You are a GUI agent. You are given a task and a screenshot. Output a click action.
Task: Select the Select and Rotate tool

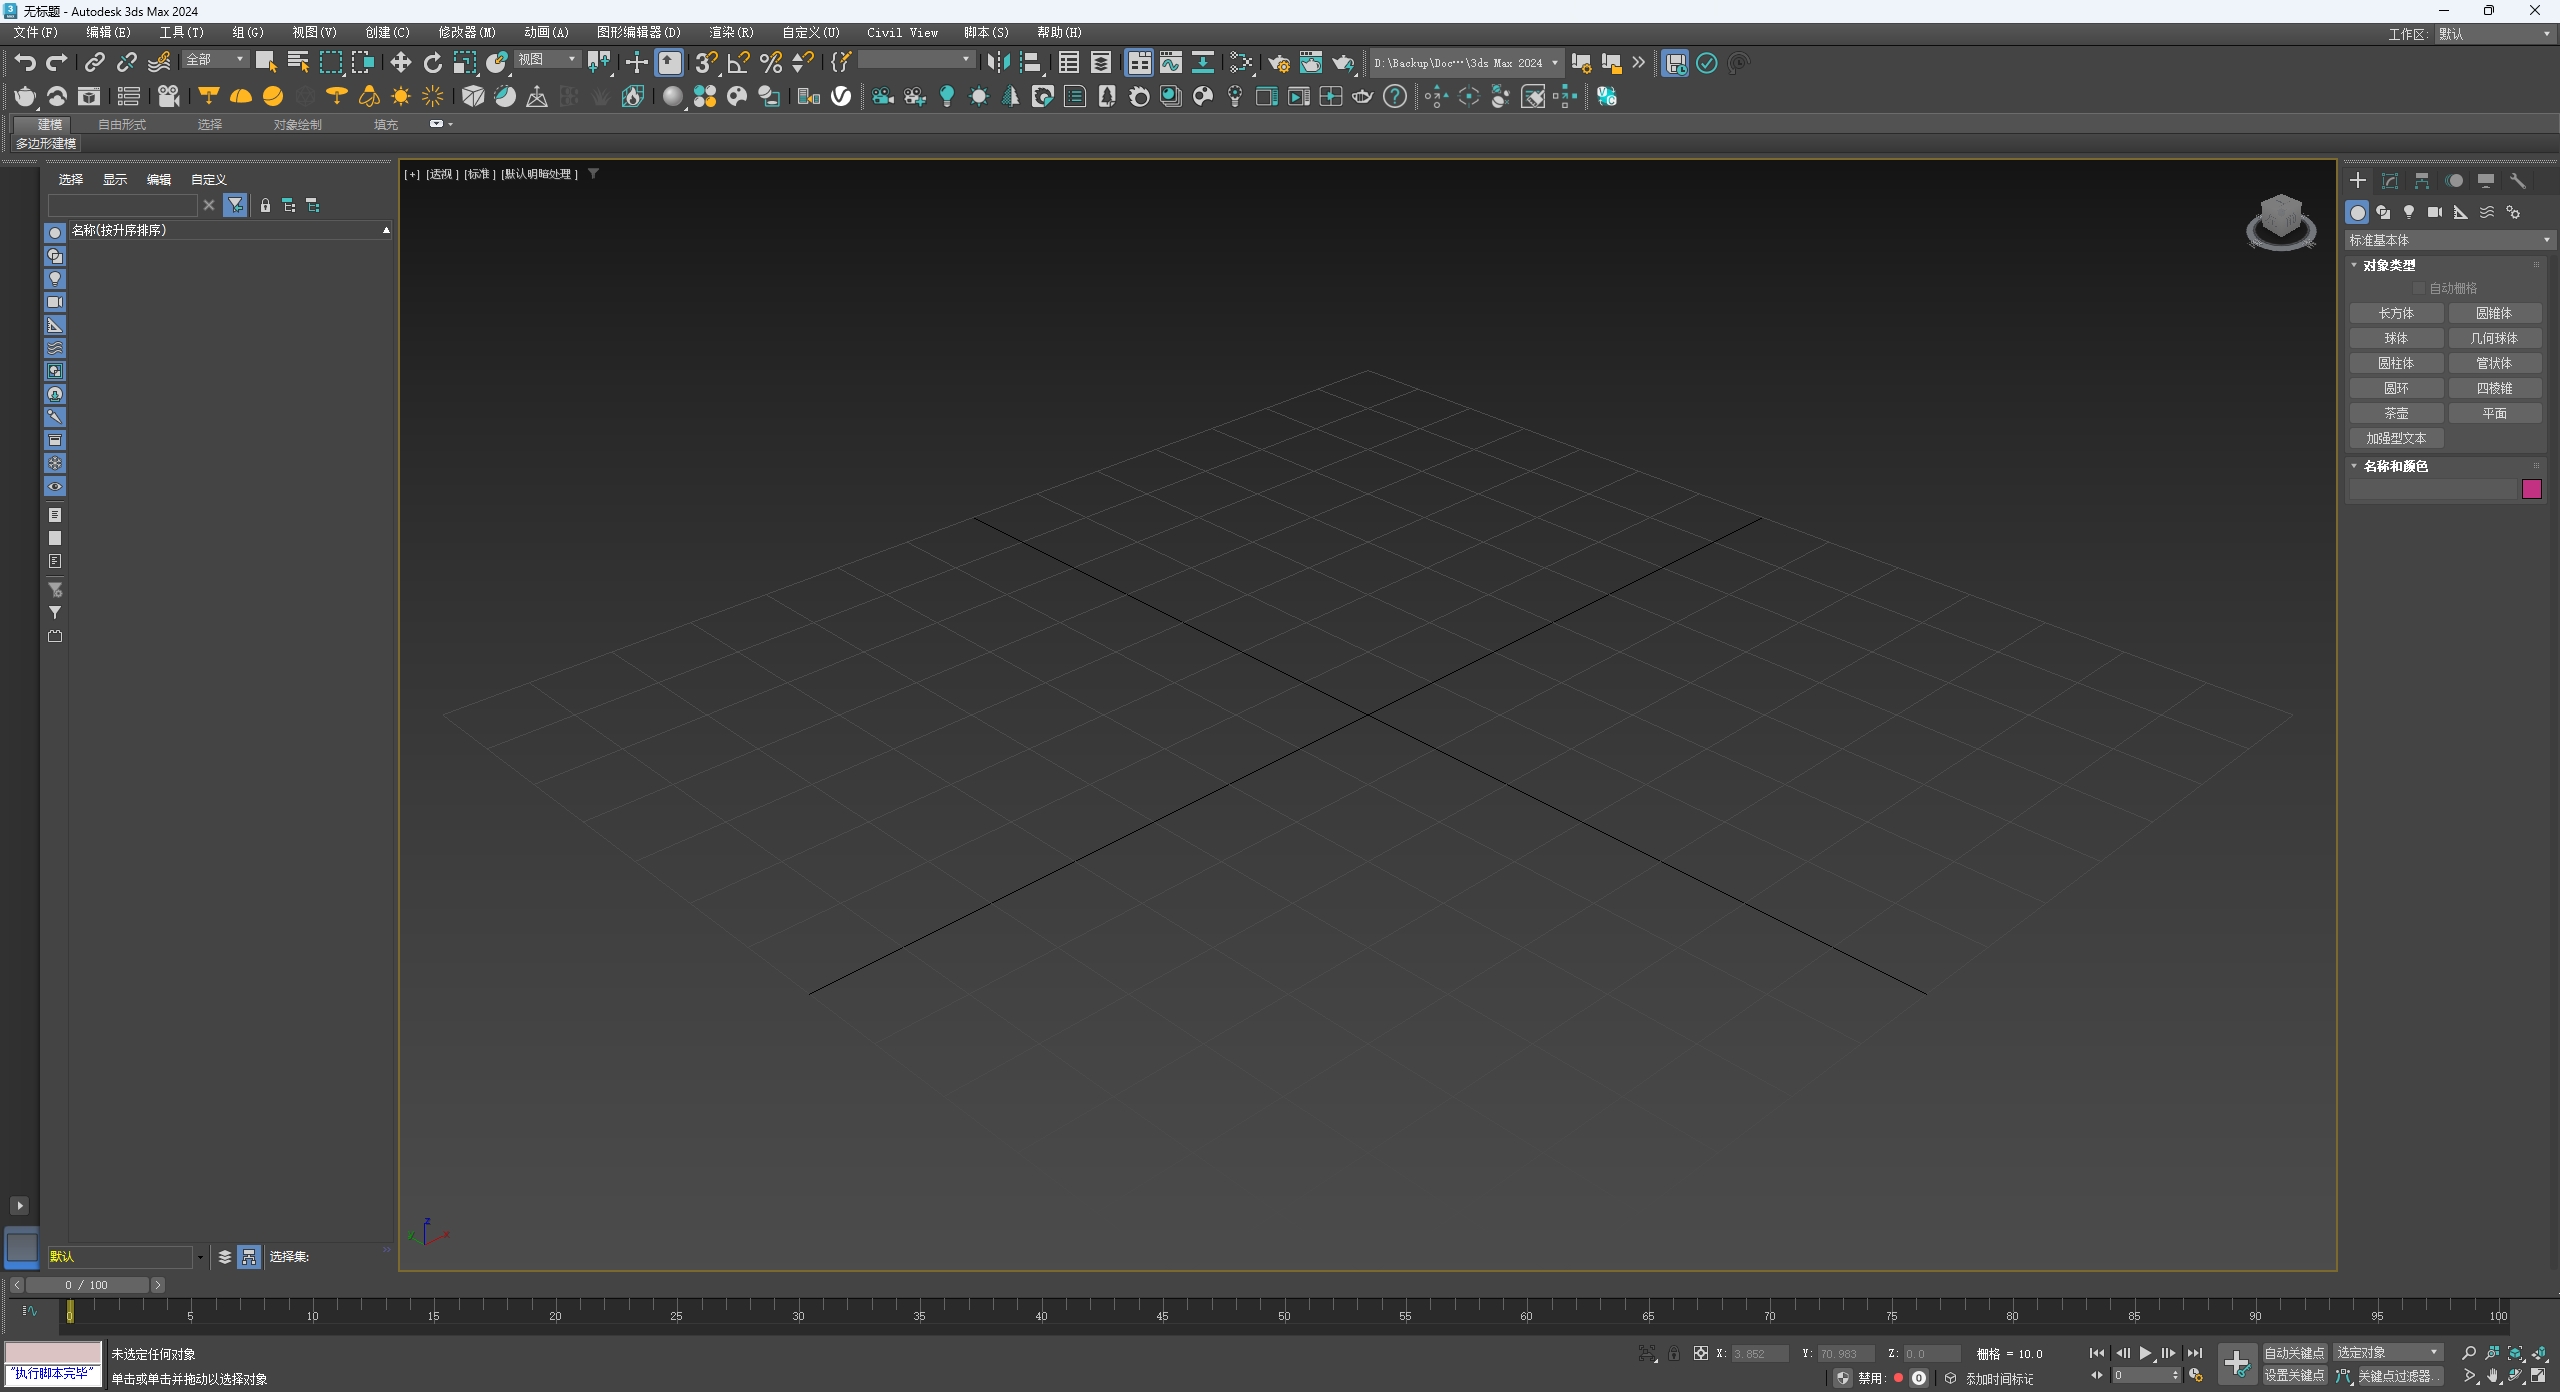(432, 62)
